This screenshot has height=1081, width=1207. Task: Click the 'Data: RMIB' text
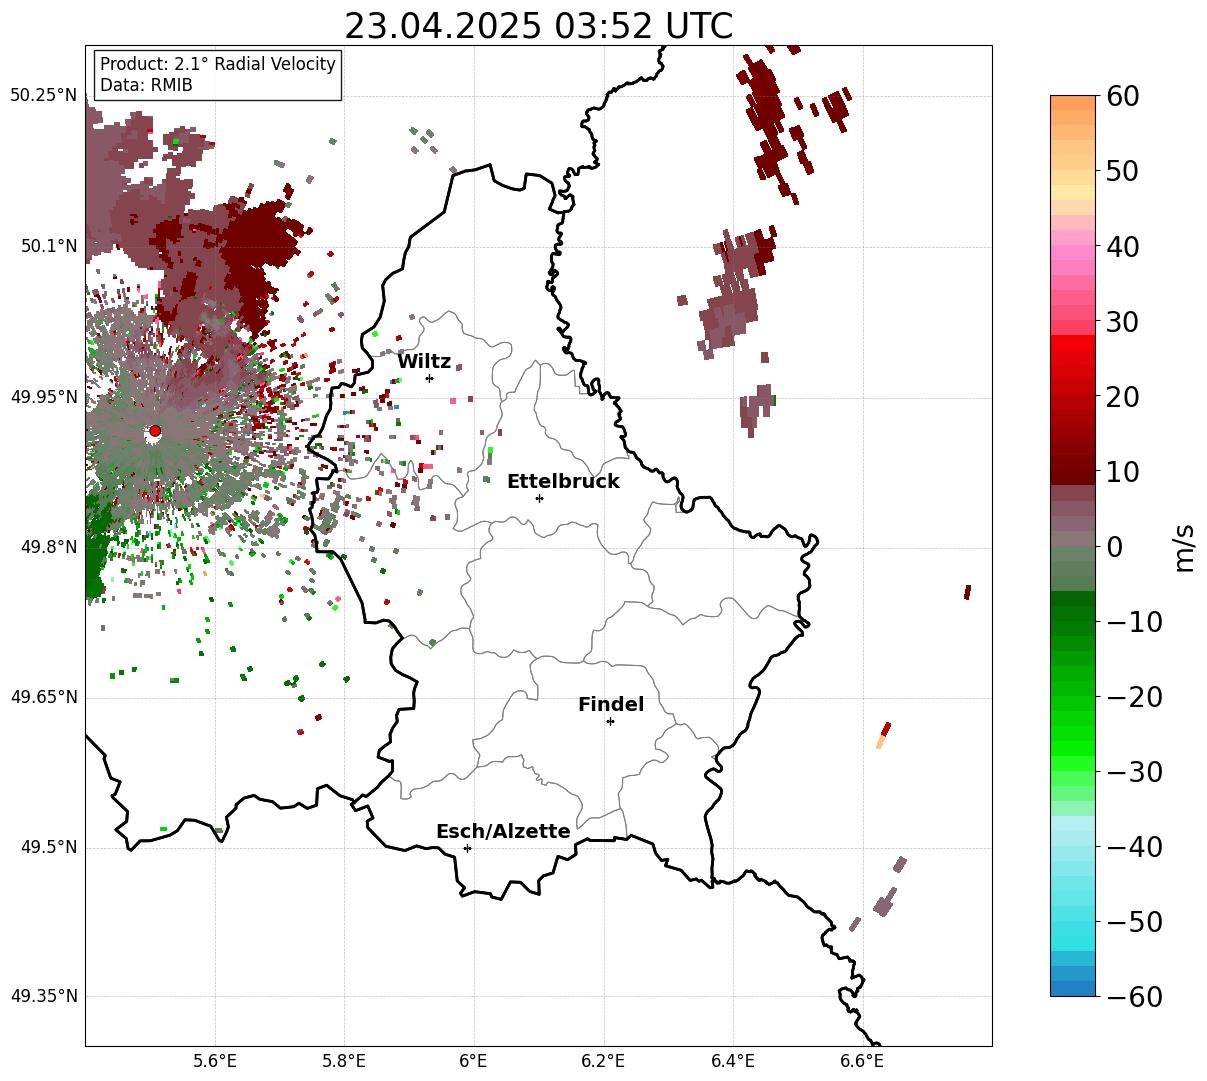146,85
